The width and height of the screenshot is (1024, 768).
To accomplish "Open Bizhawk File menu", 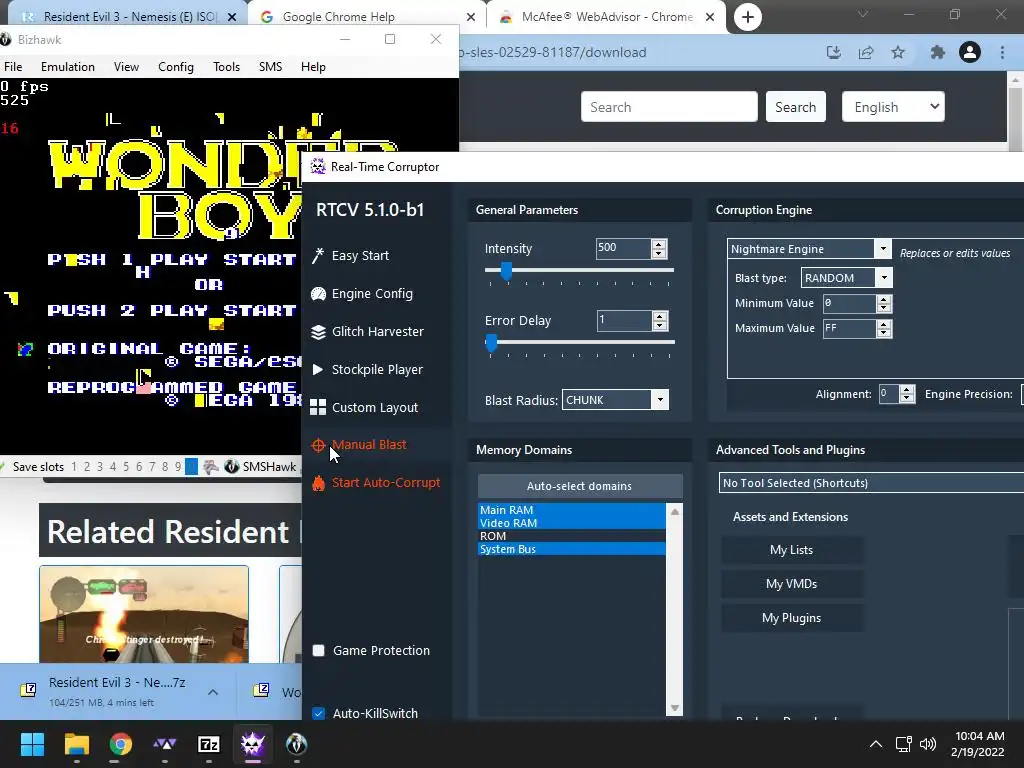I will 13,67.
